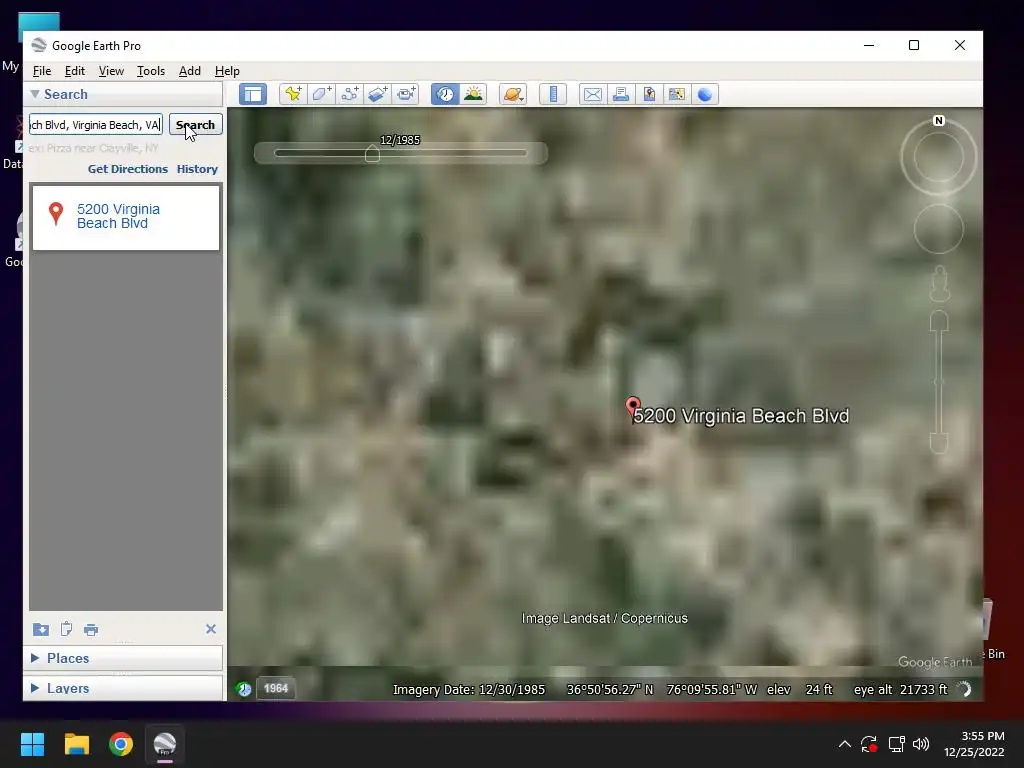Click the Search button
Screen dimensions: 1024x768
(x=195, y=125)
